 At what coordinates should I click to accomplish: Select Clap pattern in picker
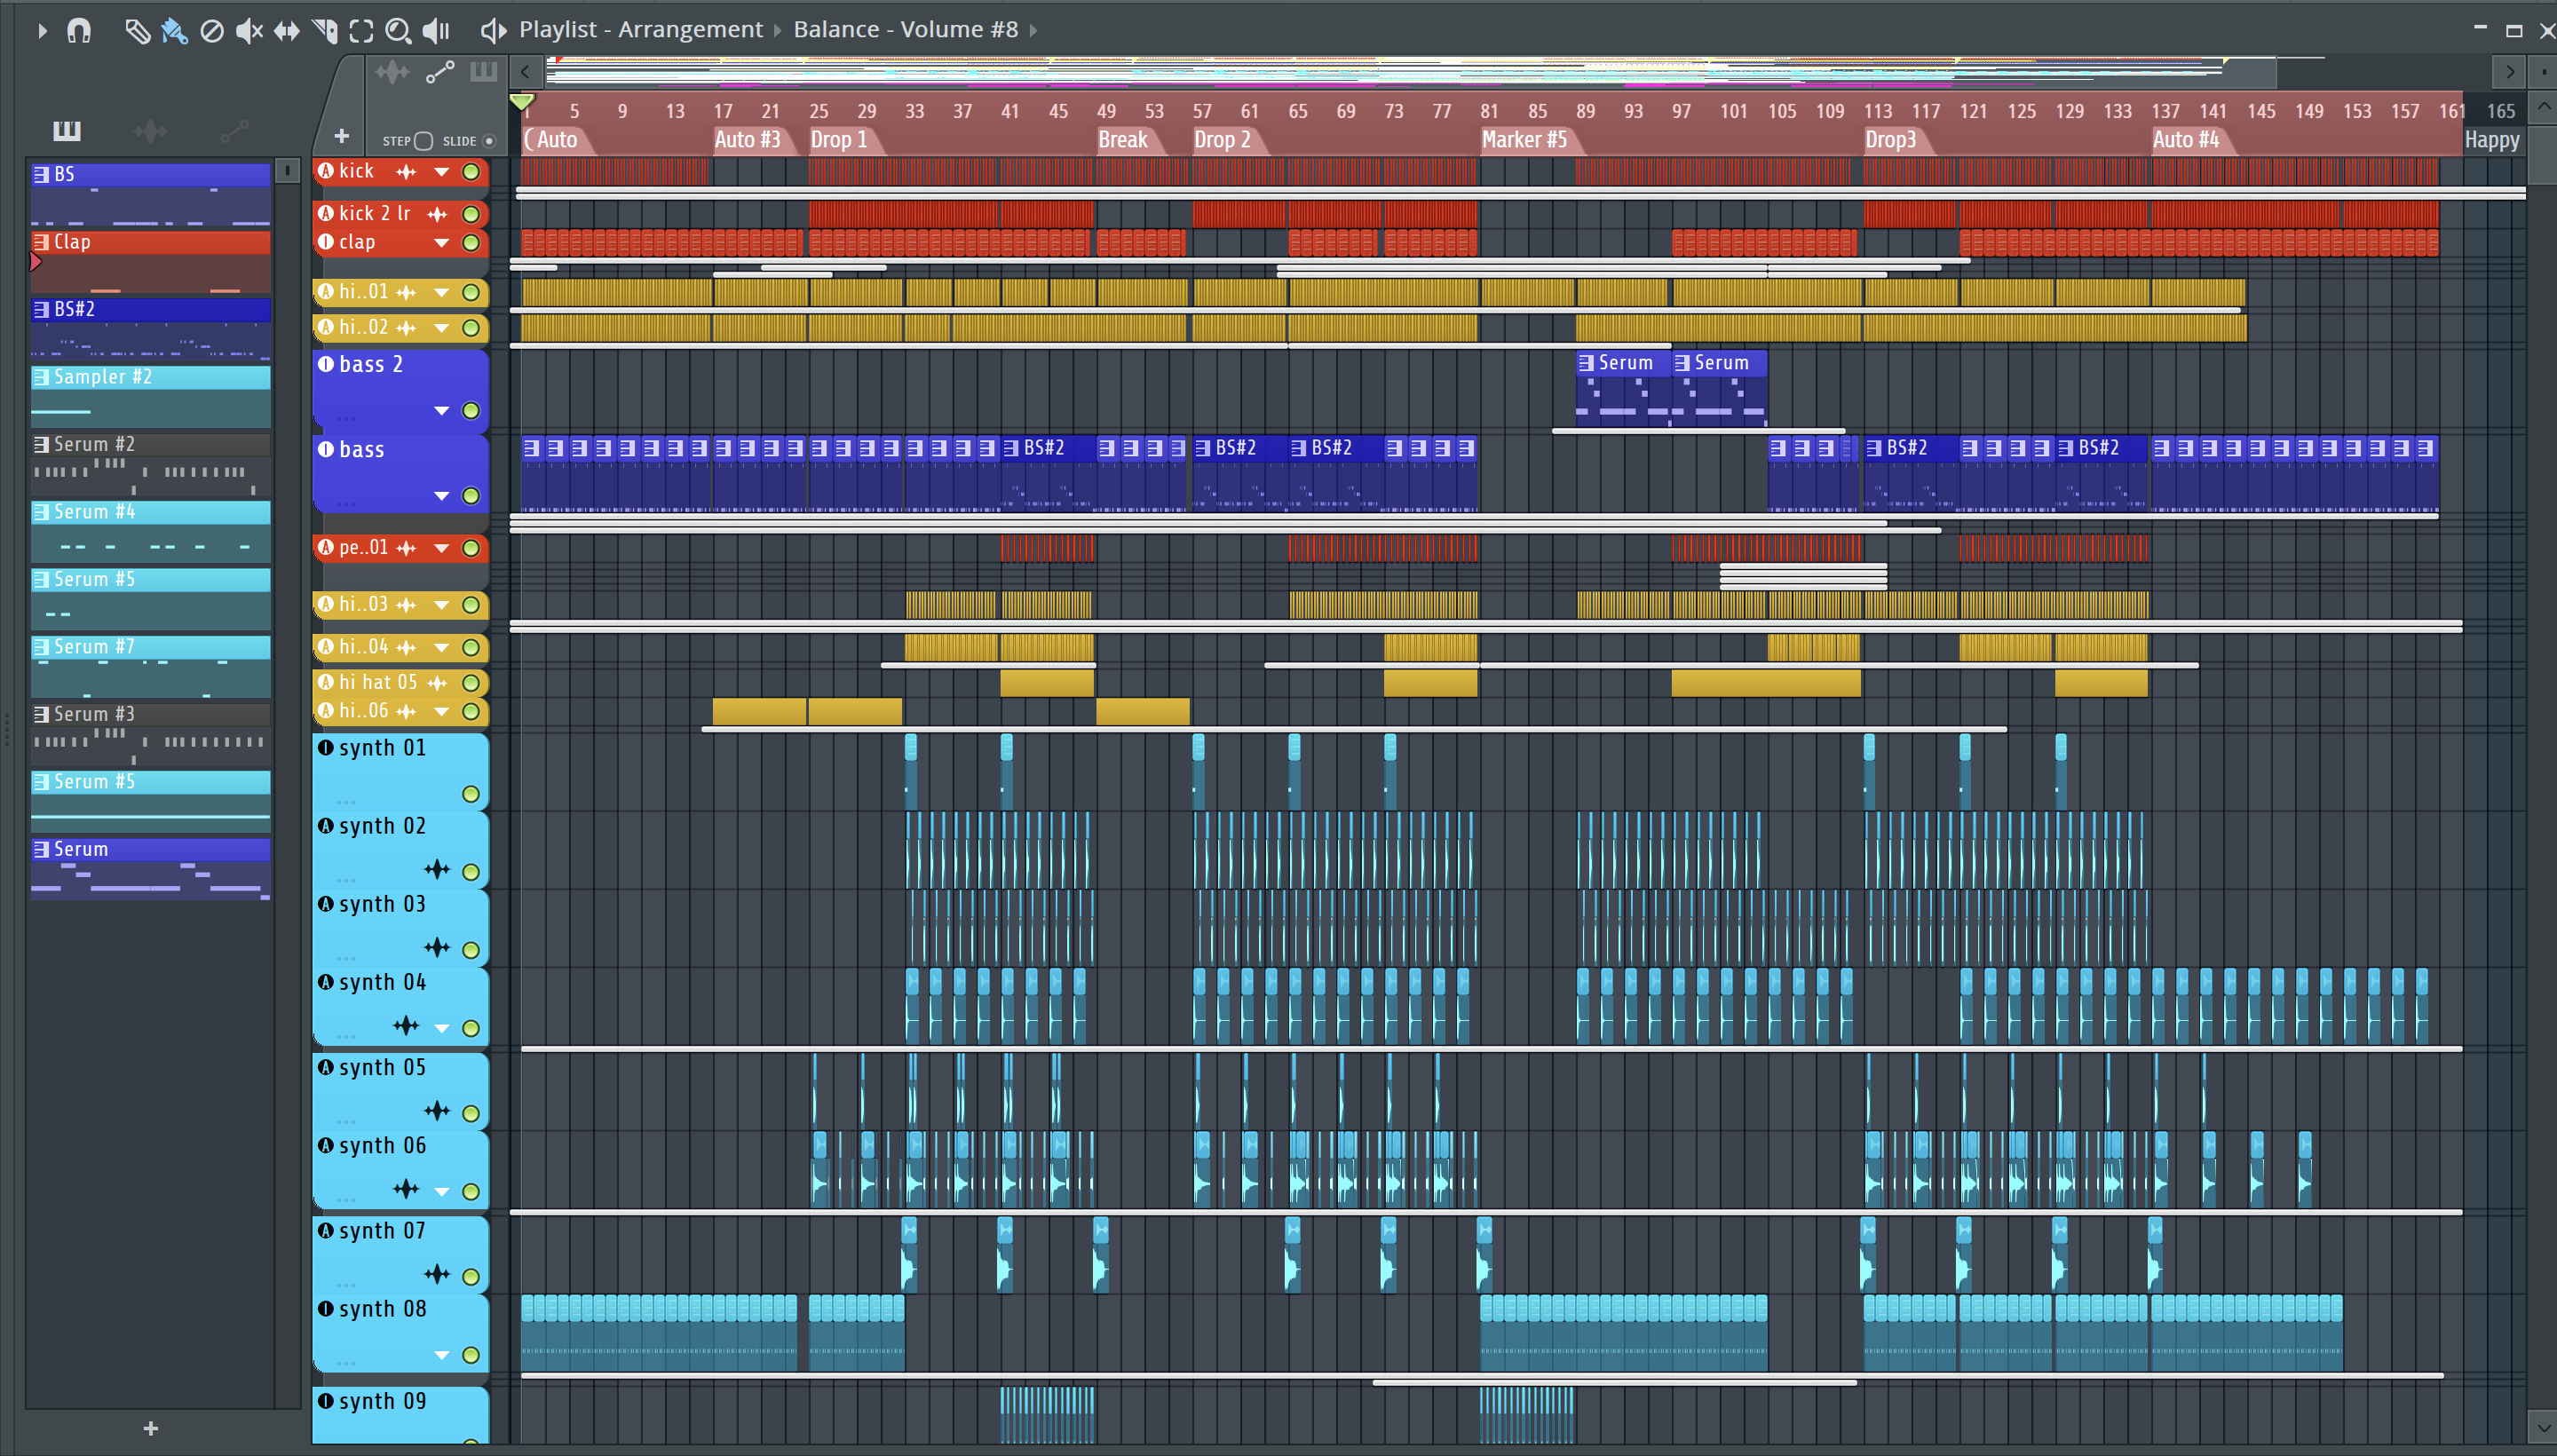pyautogui.click(x=151, y=262)
